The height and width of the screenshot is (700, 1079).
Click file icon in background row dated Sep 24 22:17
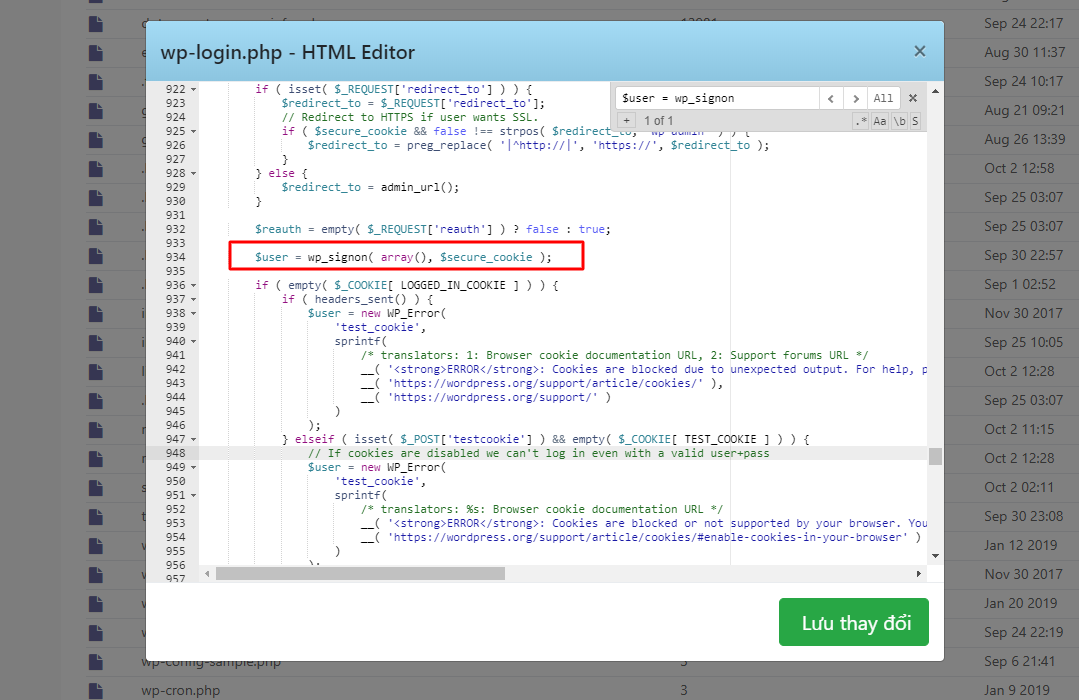96,24
